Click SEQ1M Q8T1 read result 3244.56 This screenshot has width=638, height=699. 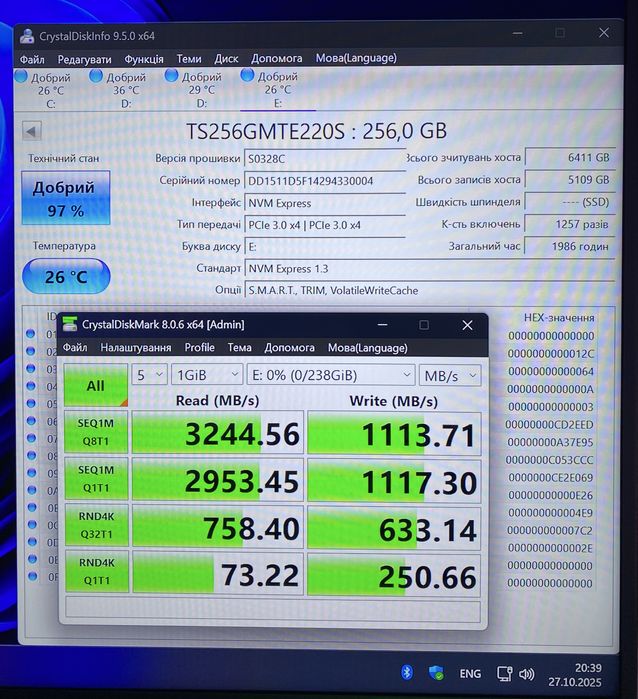point(218,433)
